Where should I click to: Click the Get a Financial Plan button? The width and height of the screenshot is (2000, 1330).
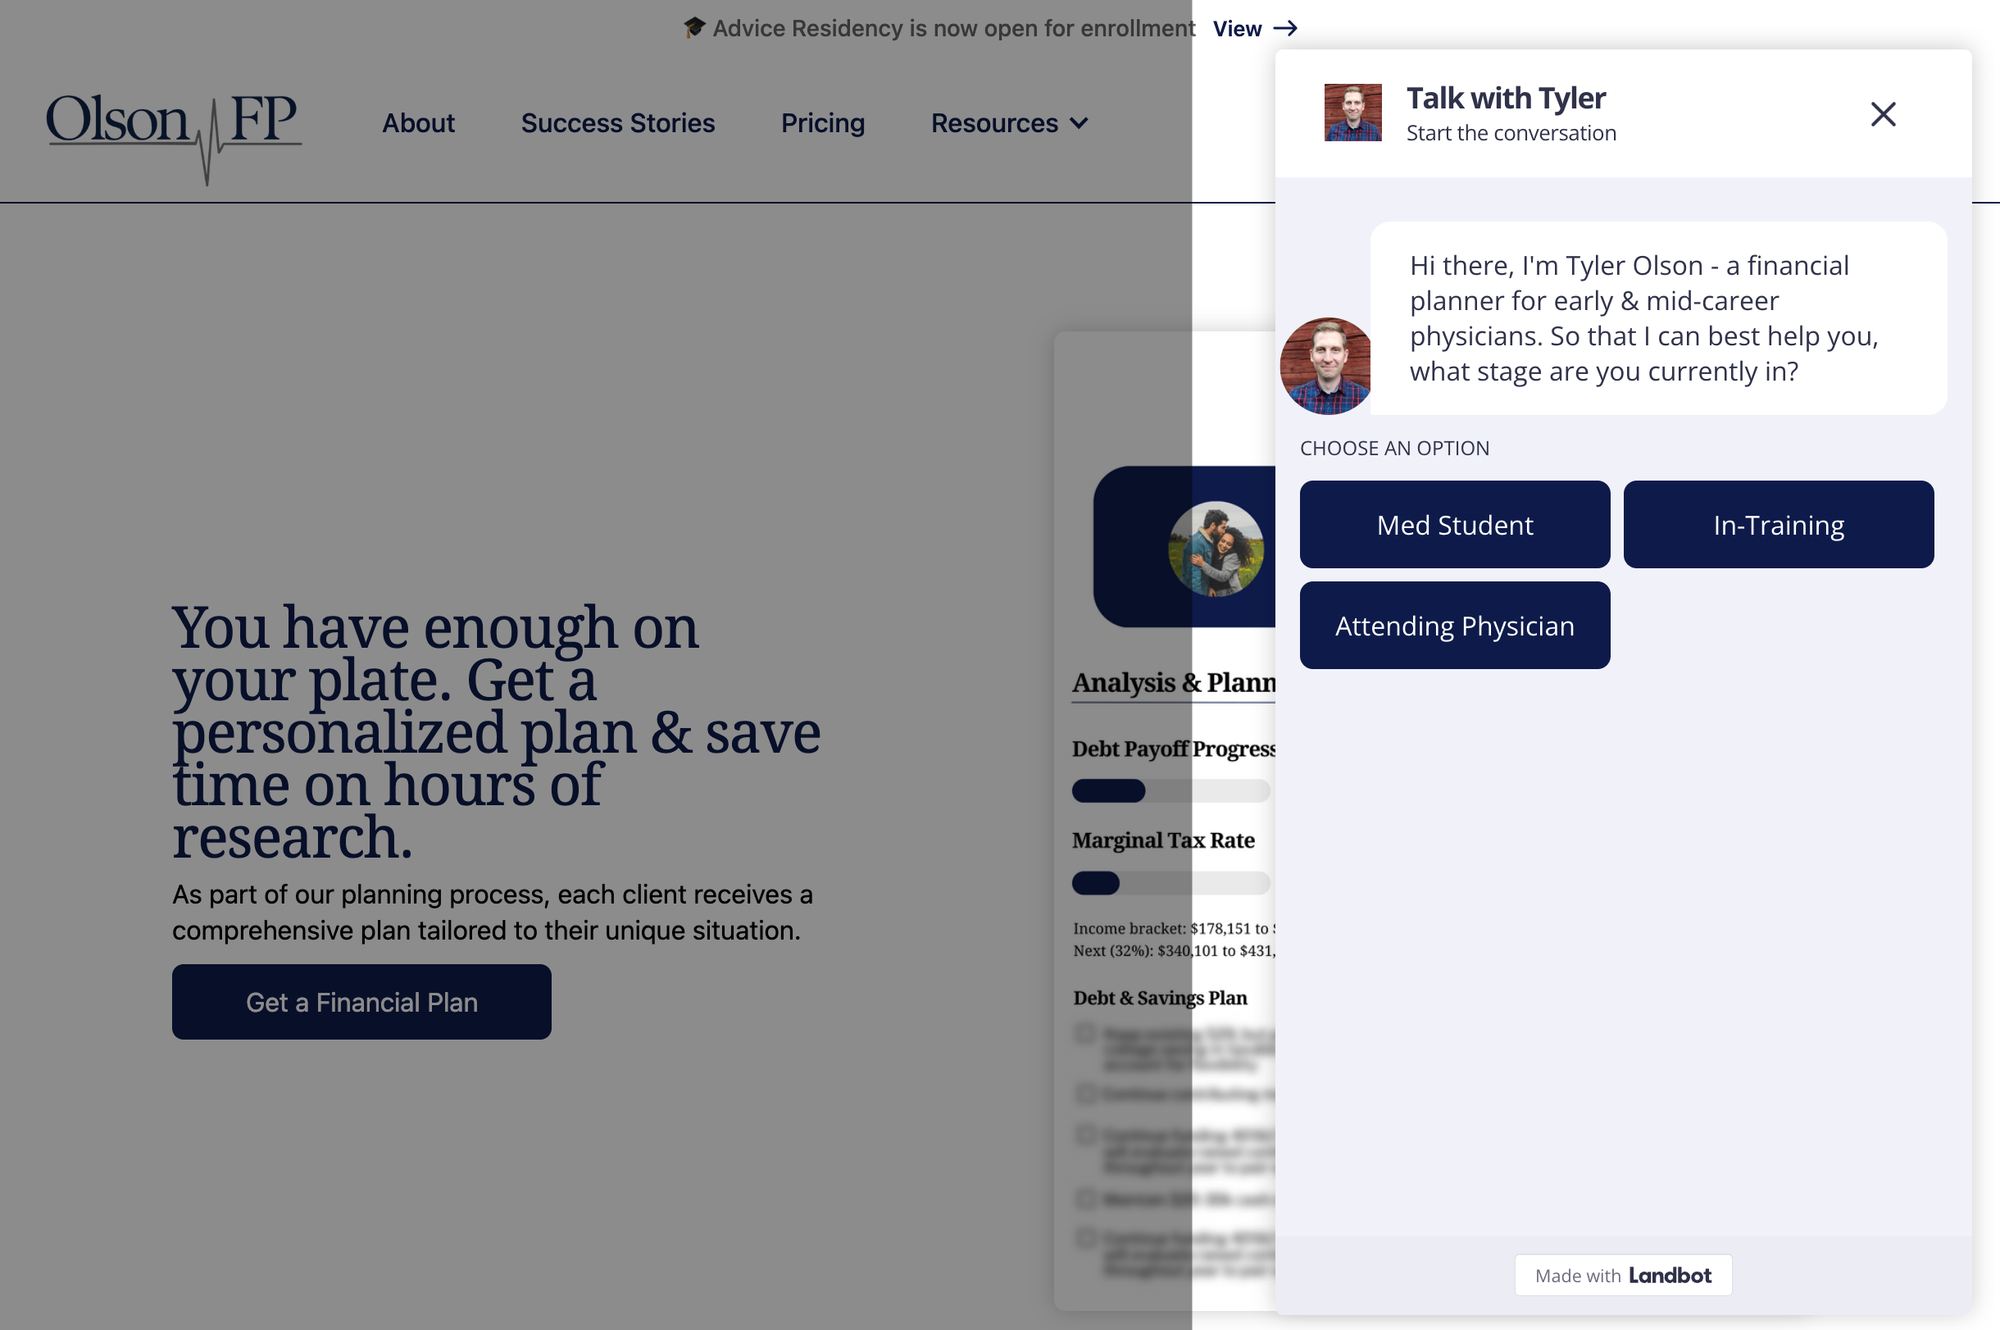click(x=362, y=1002)
